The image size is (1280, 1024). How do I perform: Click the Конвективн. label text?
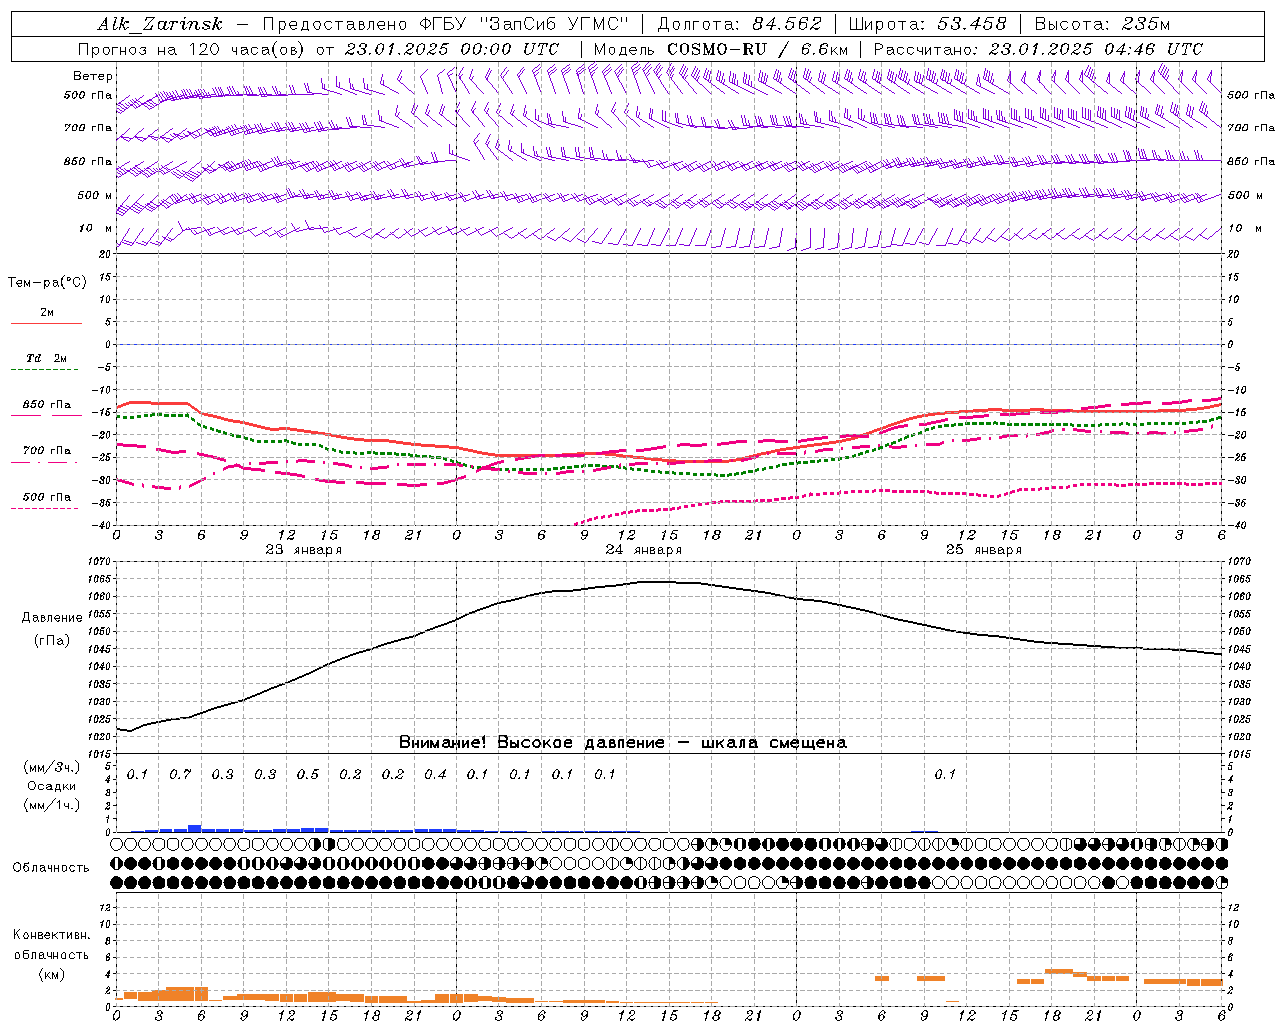[x=52, y=935]
